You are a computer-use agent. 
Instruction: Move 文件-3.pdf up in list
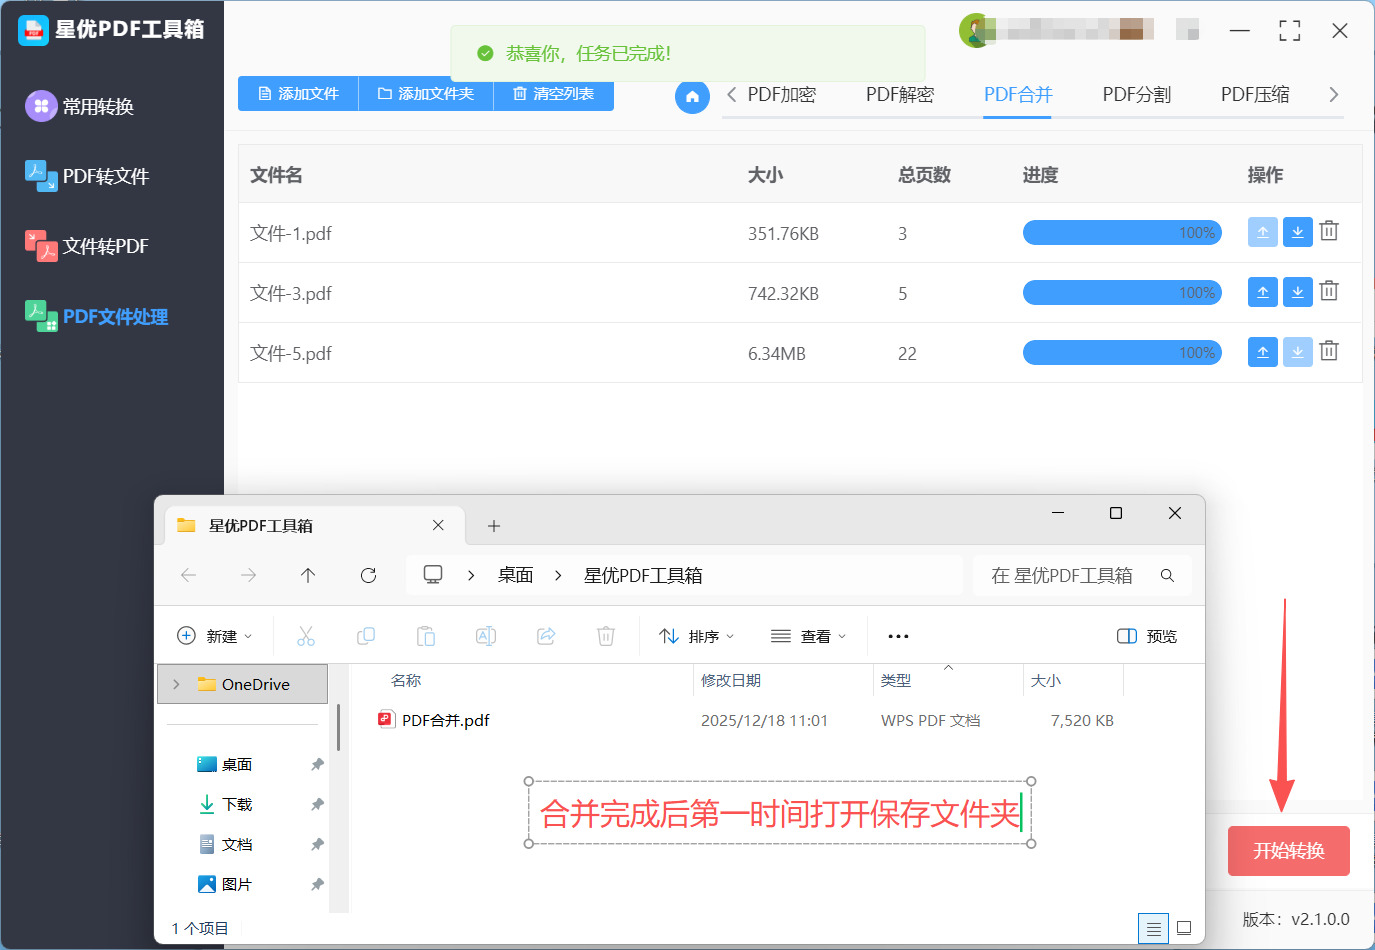(1263, 292)
